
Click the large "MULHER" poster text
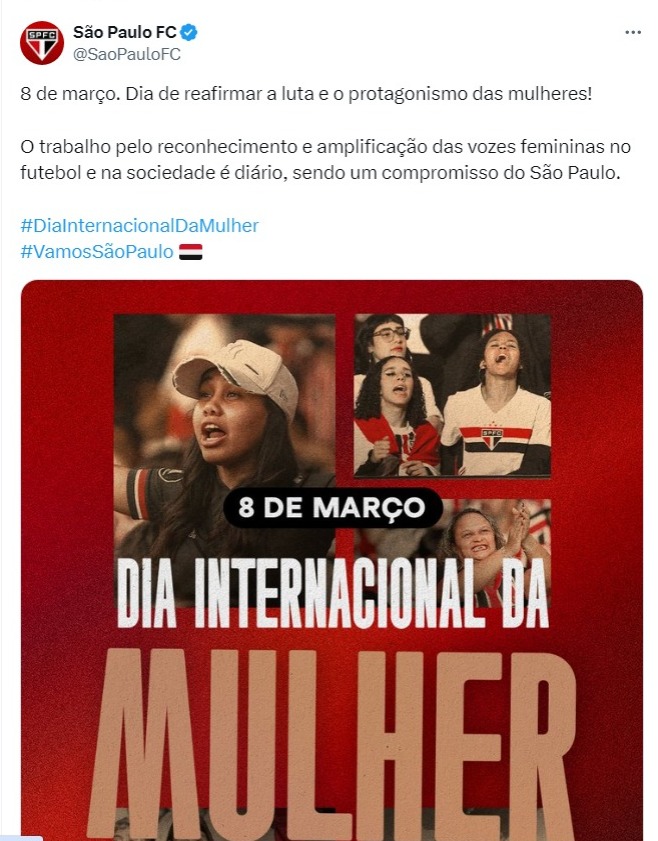click(331, 743)
